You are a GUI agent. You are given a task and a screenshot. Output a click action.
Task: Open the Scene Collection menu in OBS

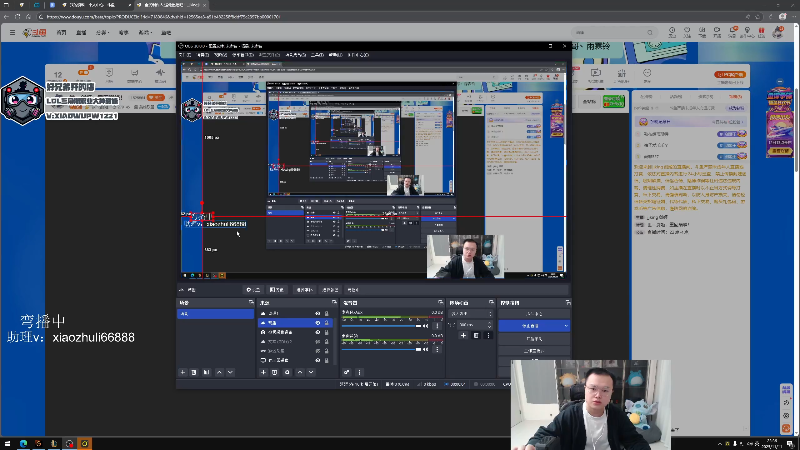[x=296, y=55]
